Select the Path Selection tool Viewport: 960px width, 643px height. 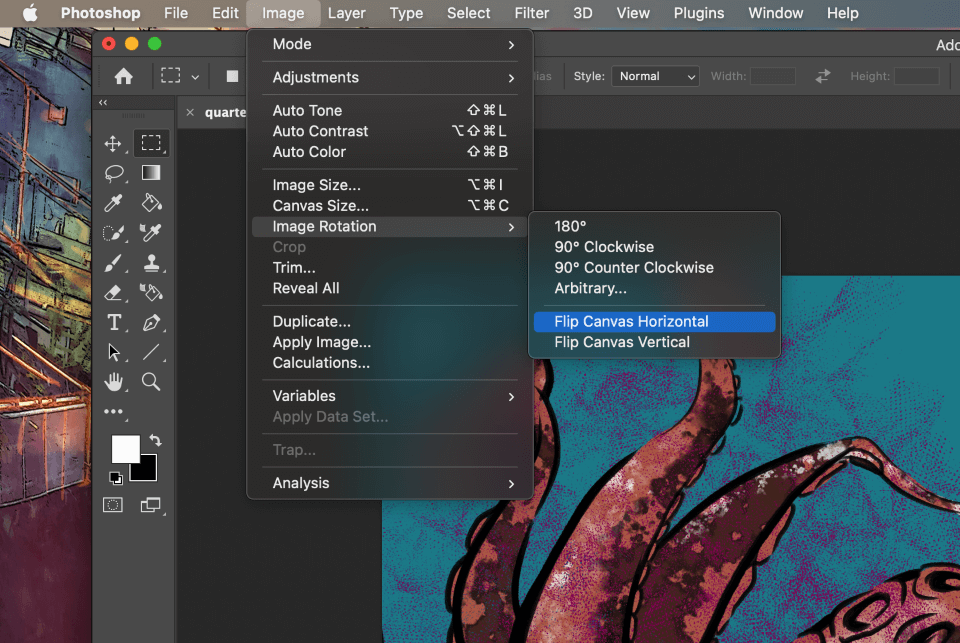(x=114, y=352)
